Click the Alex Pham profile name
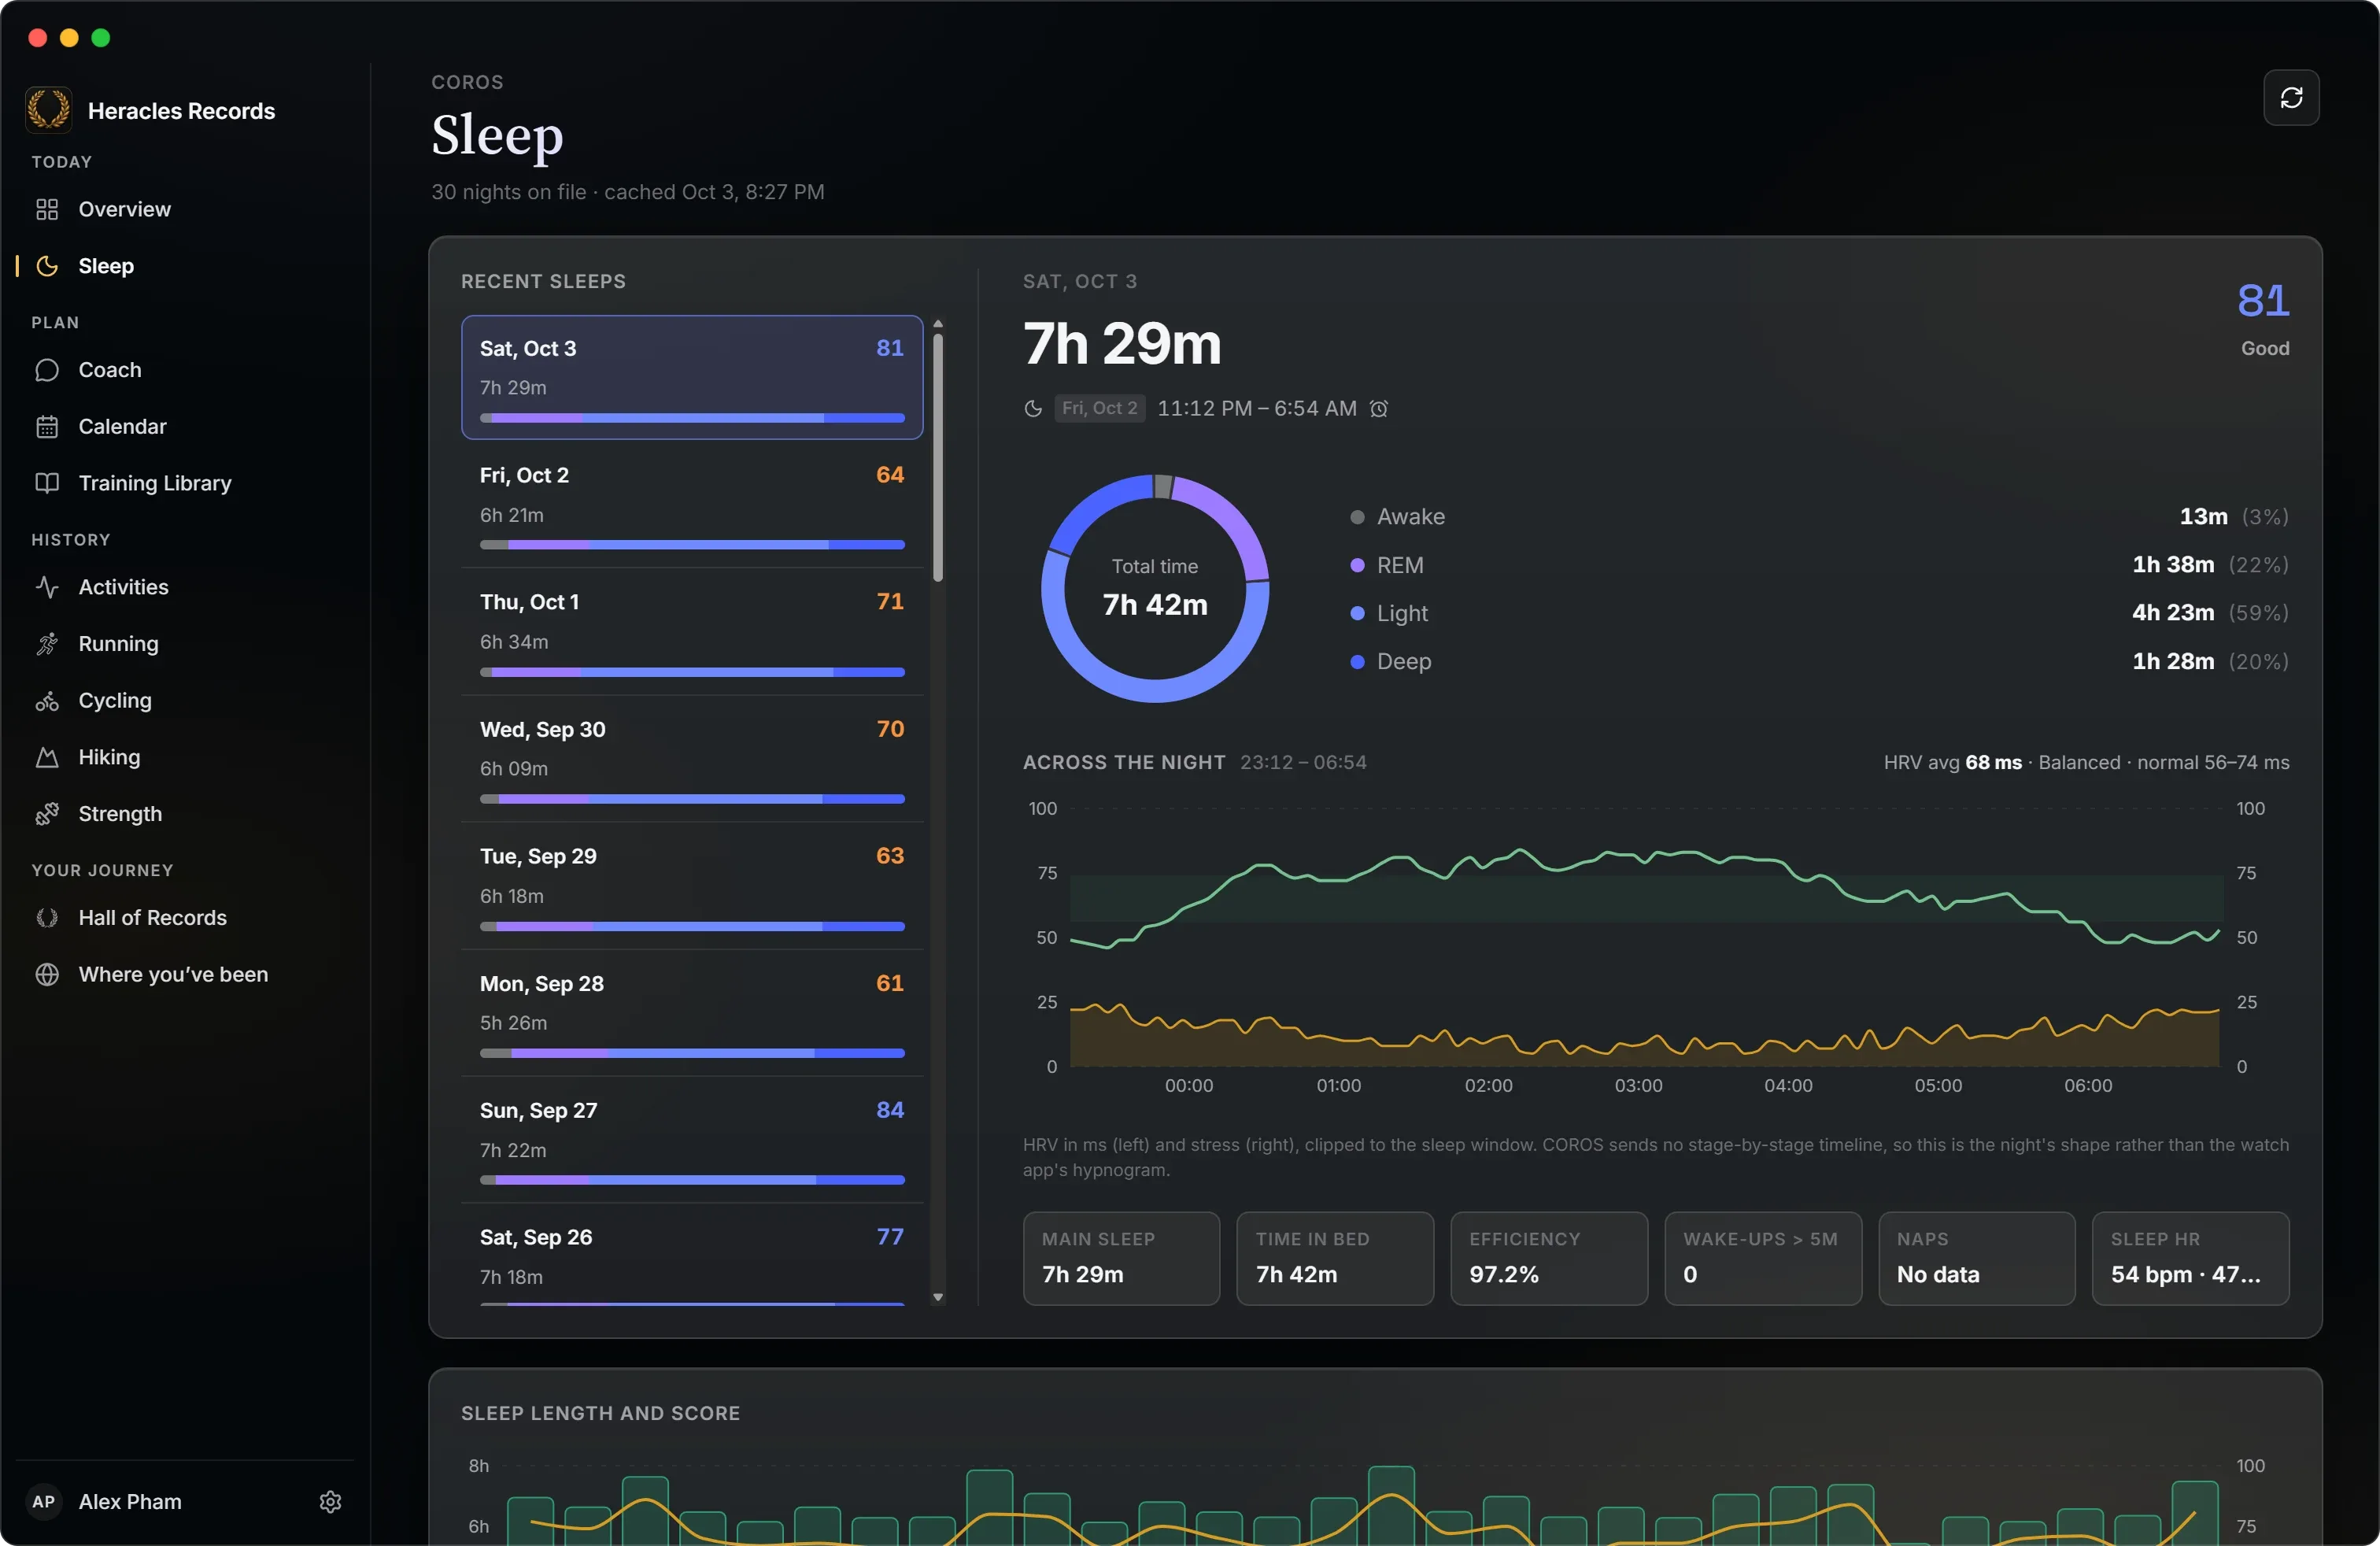The width and height of the screenshot is (2380, 1546). coord(130,1501)
